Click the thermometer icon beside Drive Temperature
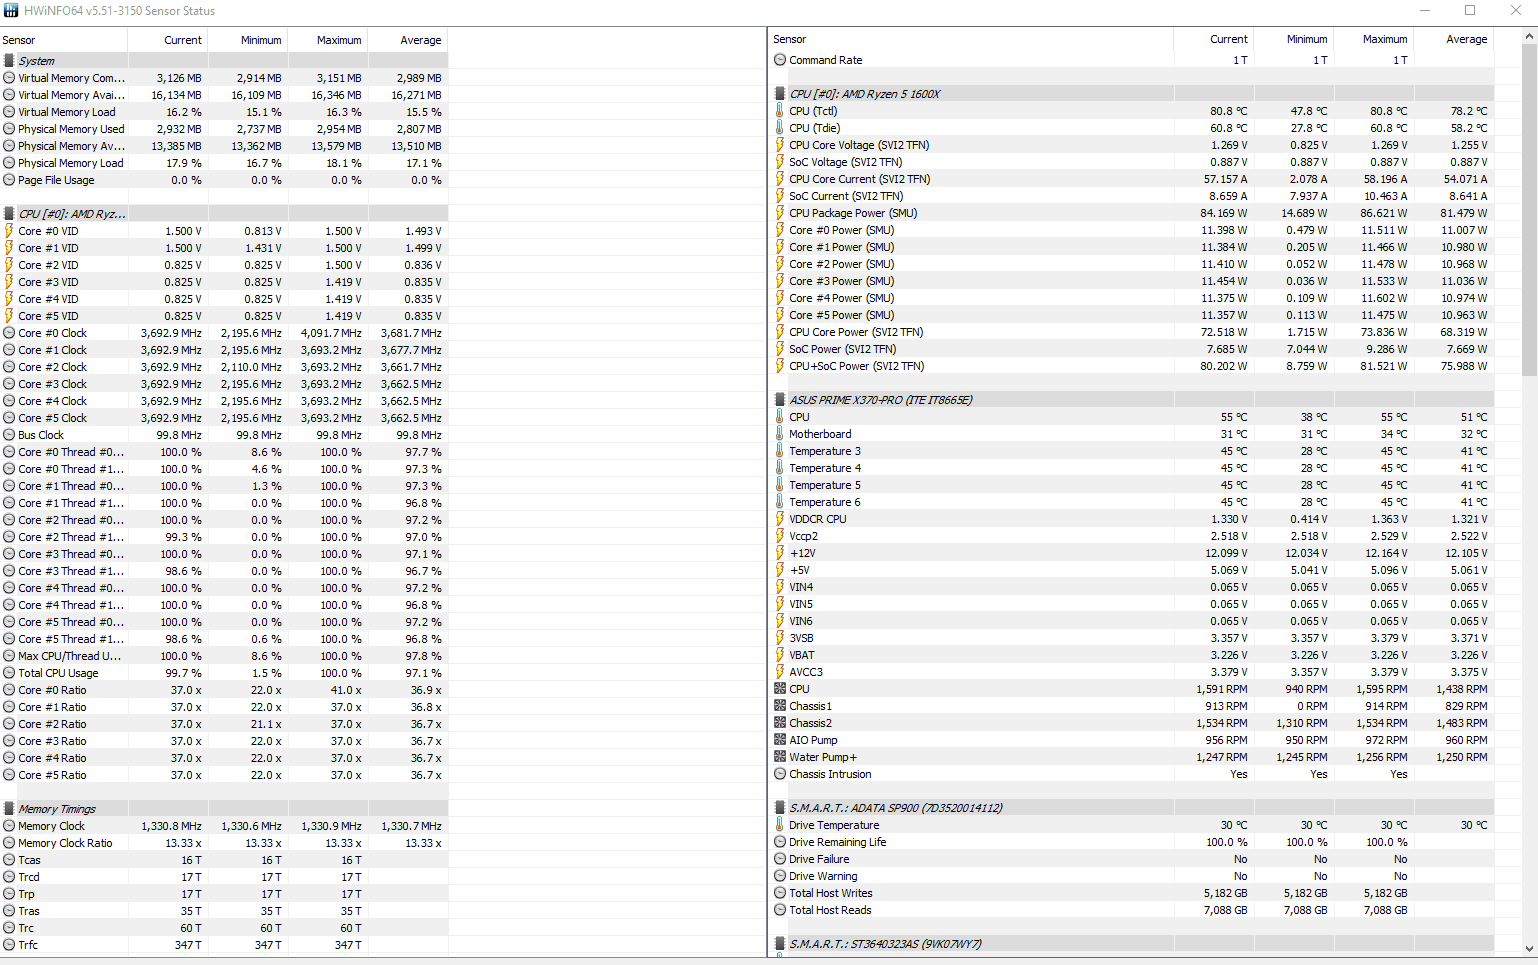The image size is (1538, 965). (780, 825)
